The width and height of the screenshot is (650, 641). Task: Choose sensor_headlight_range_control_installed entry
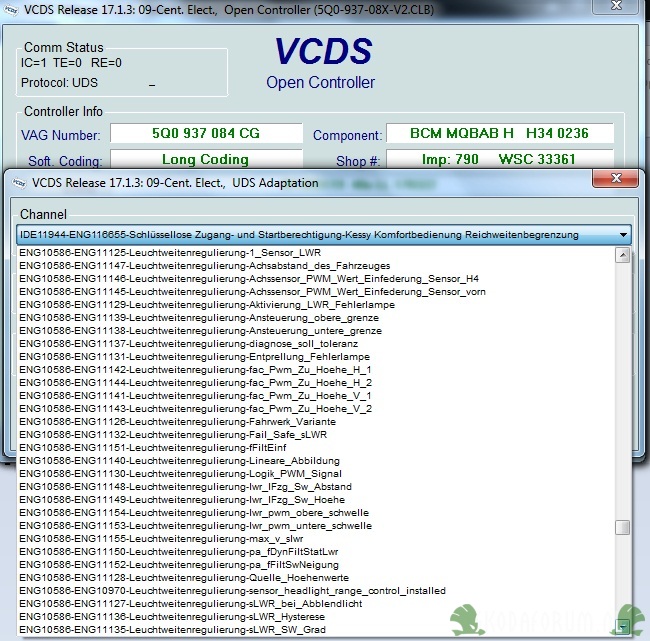(x=232, y=591)
